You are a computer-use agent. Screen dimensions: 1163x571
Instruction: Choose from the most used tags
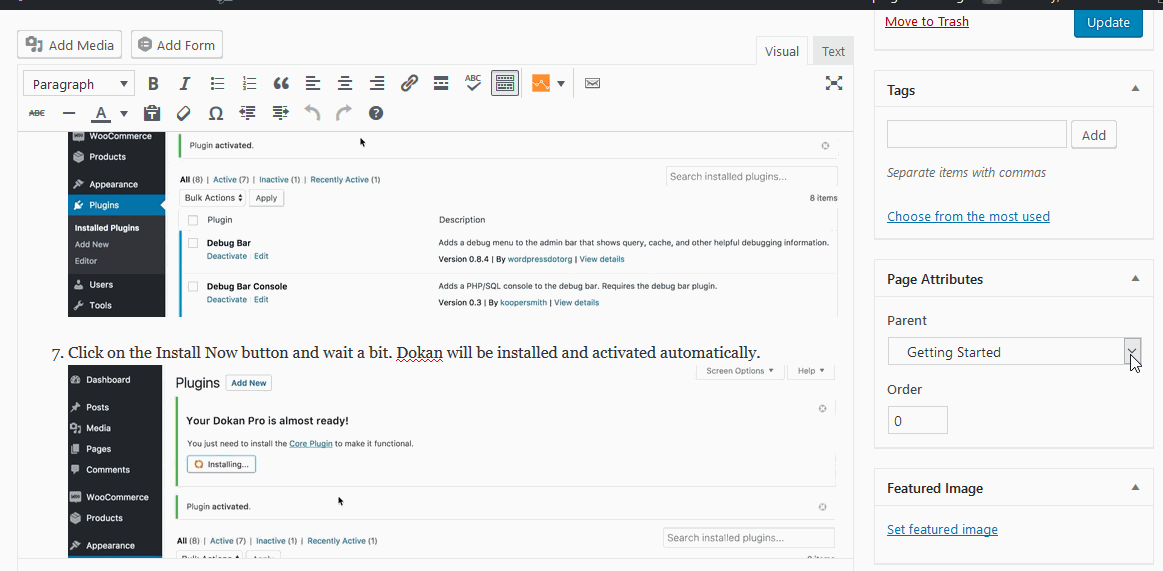coord(968,217)
